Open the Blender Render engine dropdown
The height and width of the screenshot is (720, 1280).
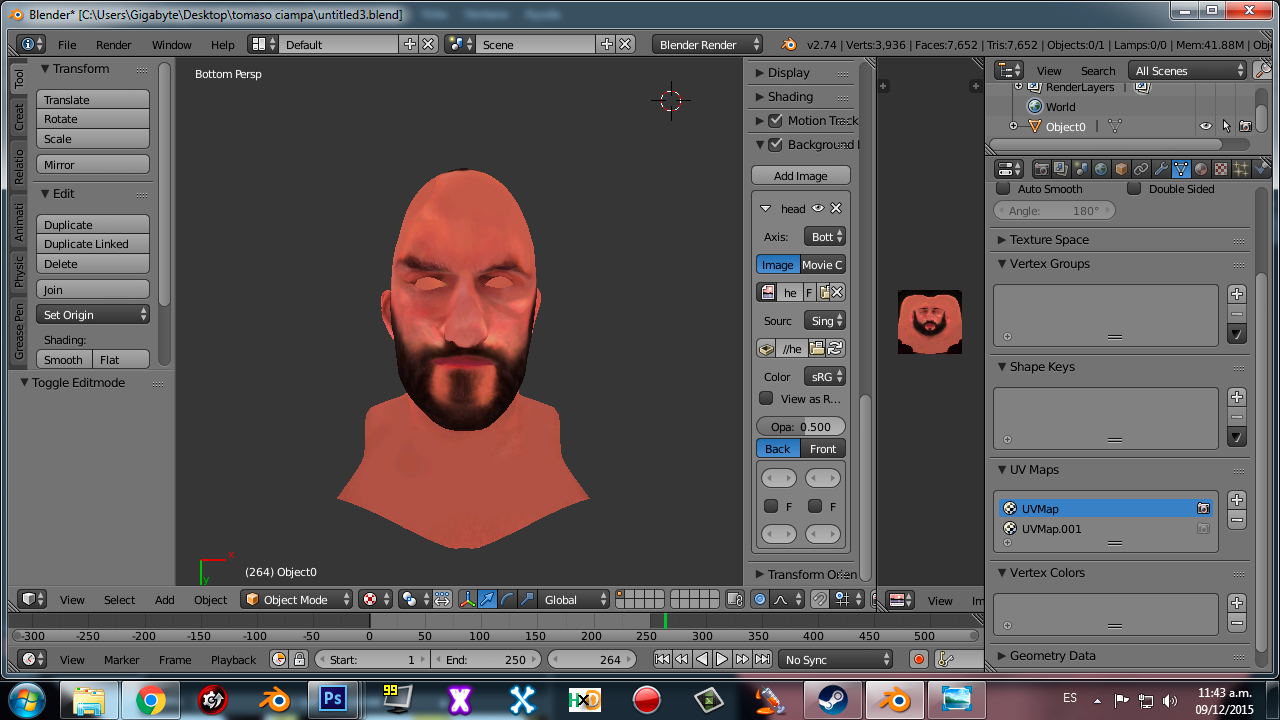pyautogui.click(x=707, y=44)
